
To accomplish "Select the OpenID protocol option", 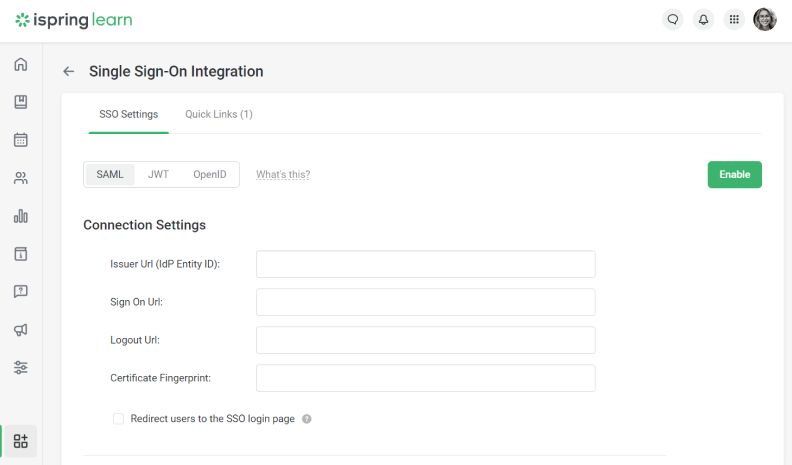I will 210,175.
